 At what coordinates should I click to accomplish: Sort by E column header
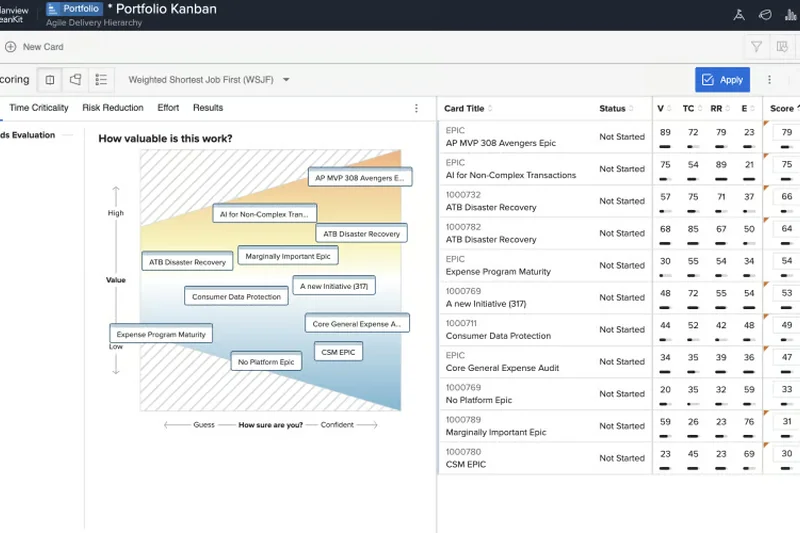(748, 108)
